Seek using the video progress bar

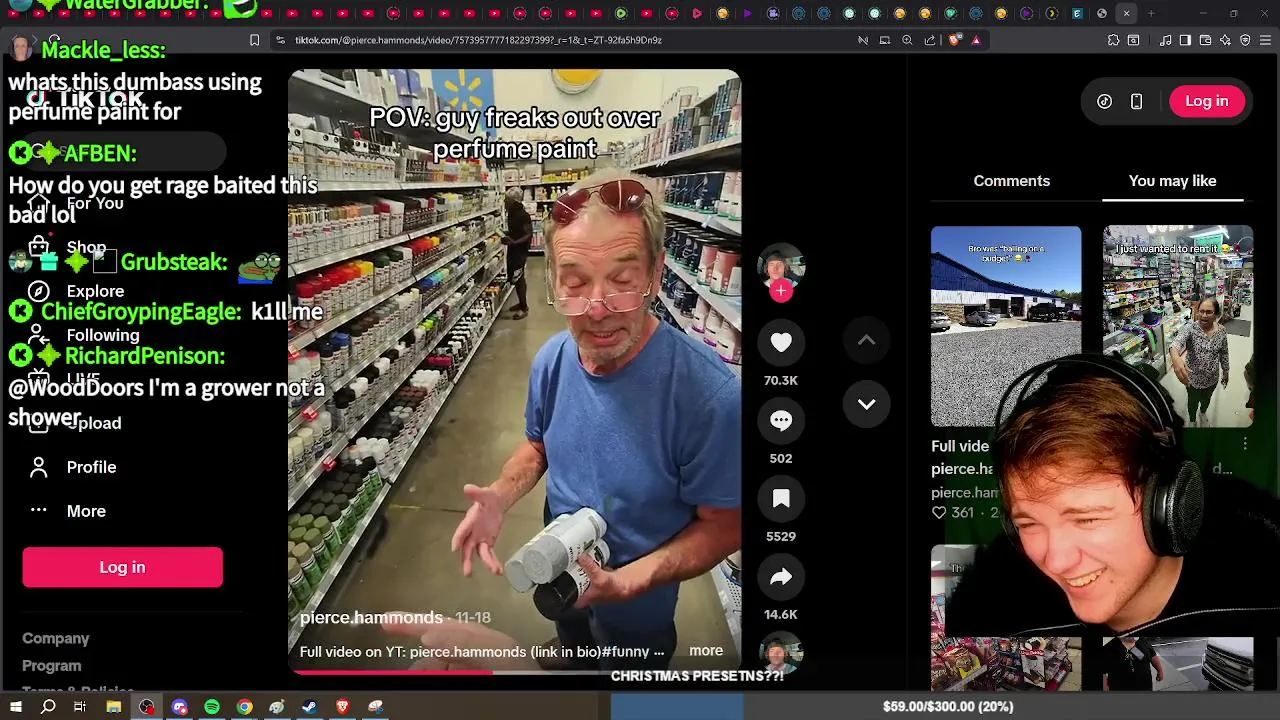514,672
